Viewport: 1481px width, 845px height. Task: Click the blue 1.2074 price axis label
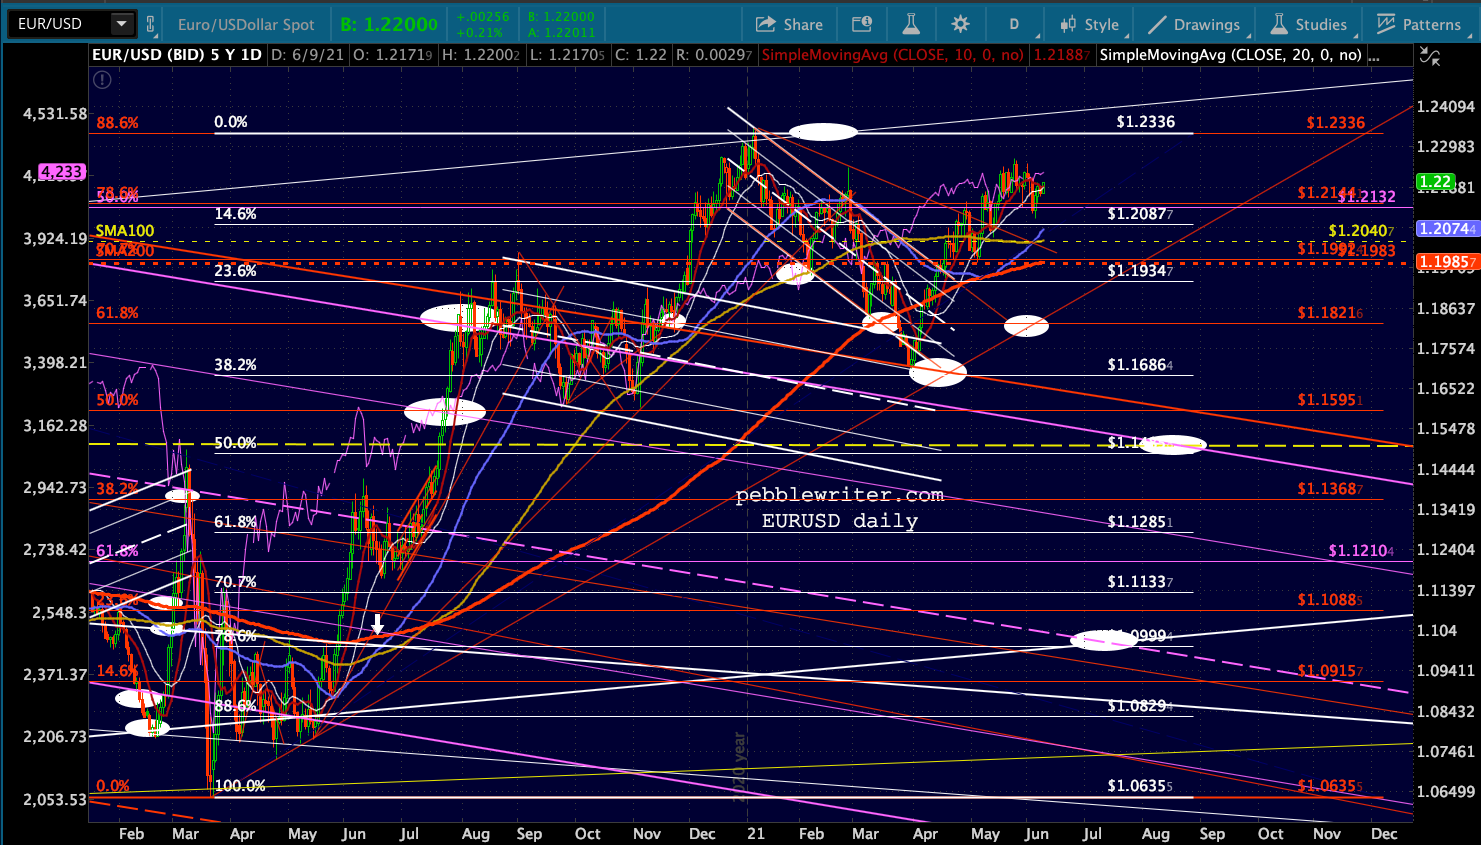pyautogui.click(x=1447, y=229)
